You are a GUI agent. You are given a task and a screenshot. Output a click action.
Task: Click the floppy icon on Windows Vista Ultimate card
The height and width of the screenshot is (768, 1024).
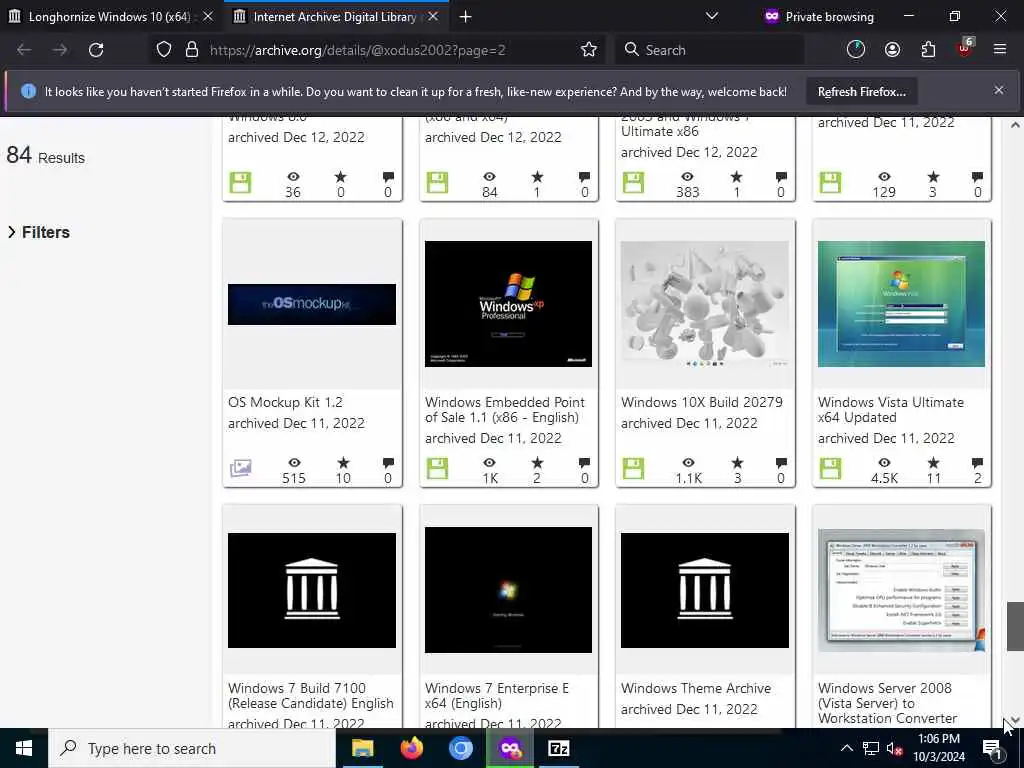click(x=830, y=468)
